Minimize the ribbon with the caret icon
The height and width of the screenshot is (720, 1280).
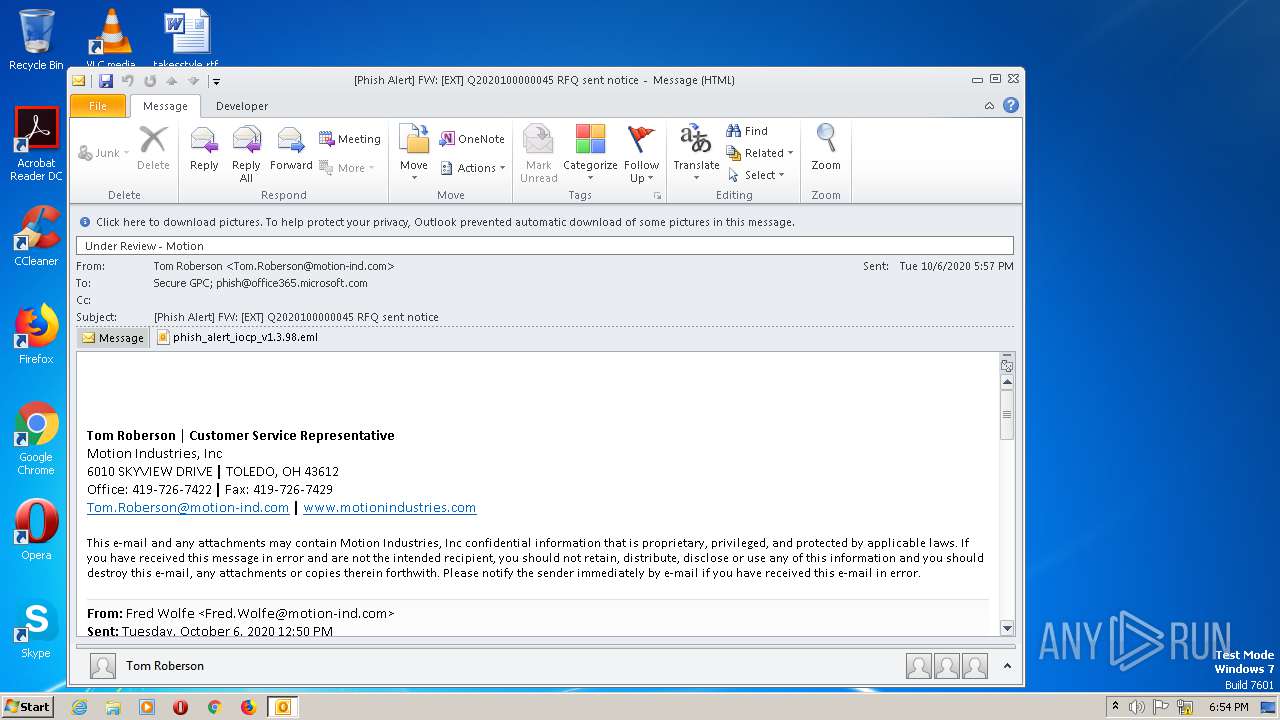click(x=989, y=106)
